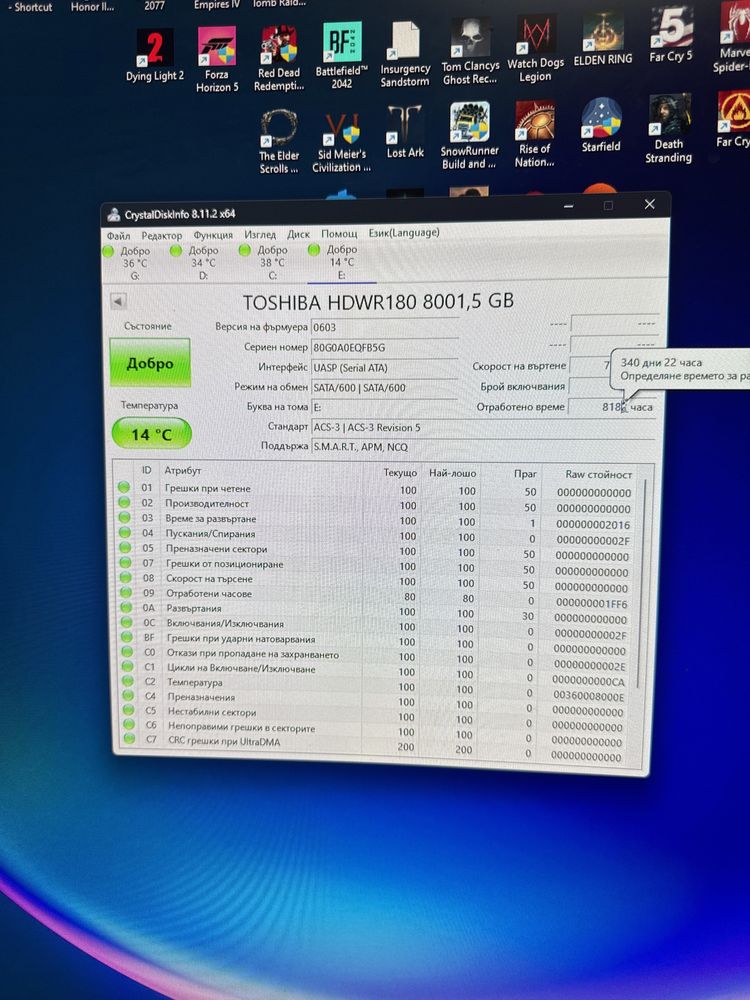Select row Пускания/Спирания
The width and height of the screenshot is (750, 1000).
coord(375,536)
